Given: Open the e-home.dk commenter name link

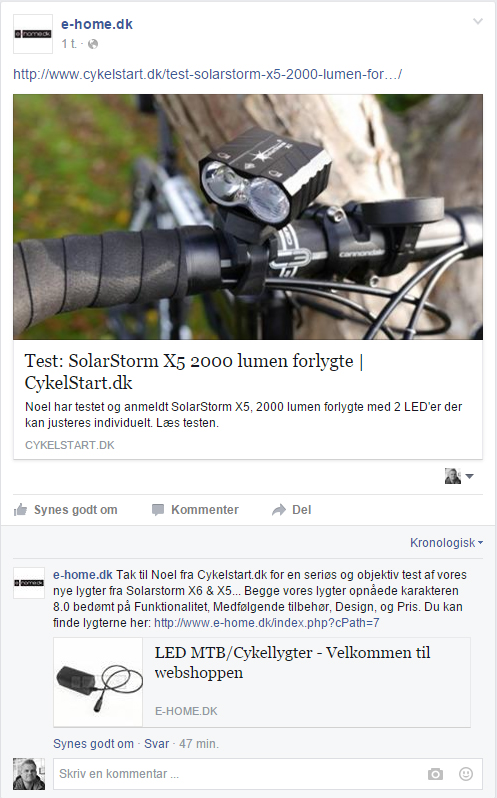Looking at the screenshot, I should pyautogui.click(x=83, y=575).
